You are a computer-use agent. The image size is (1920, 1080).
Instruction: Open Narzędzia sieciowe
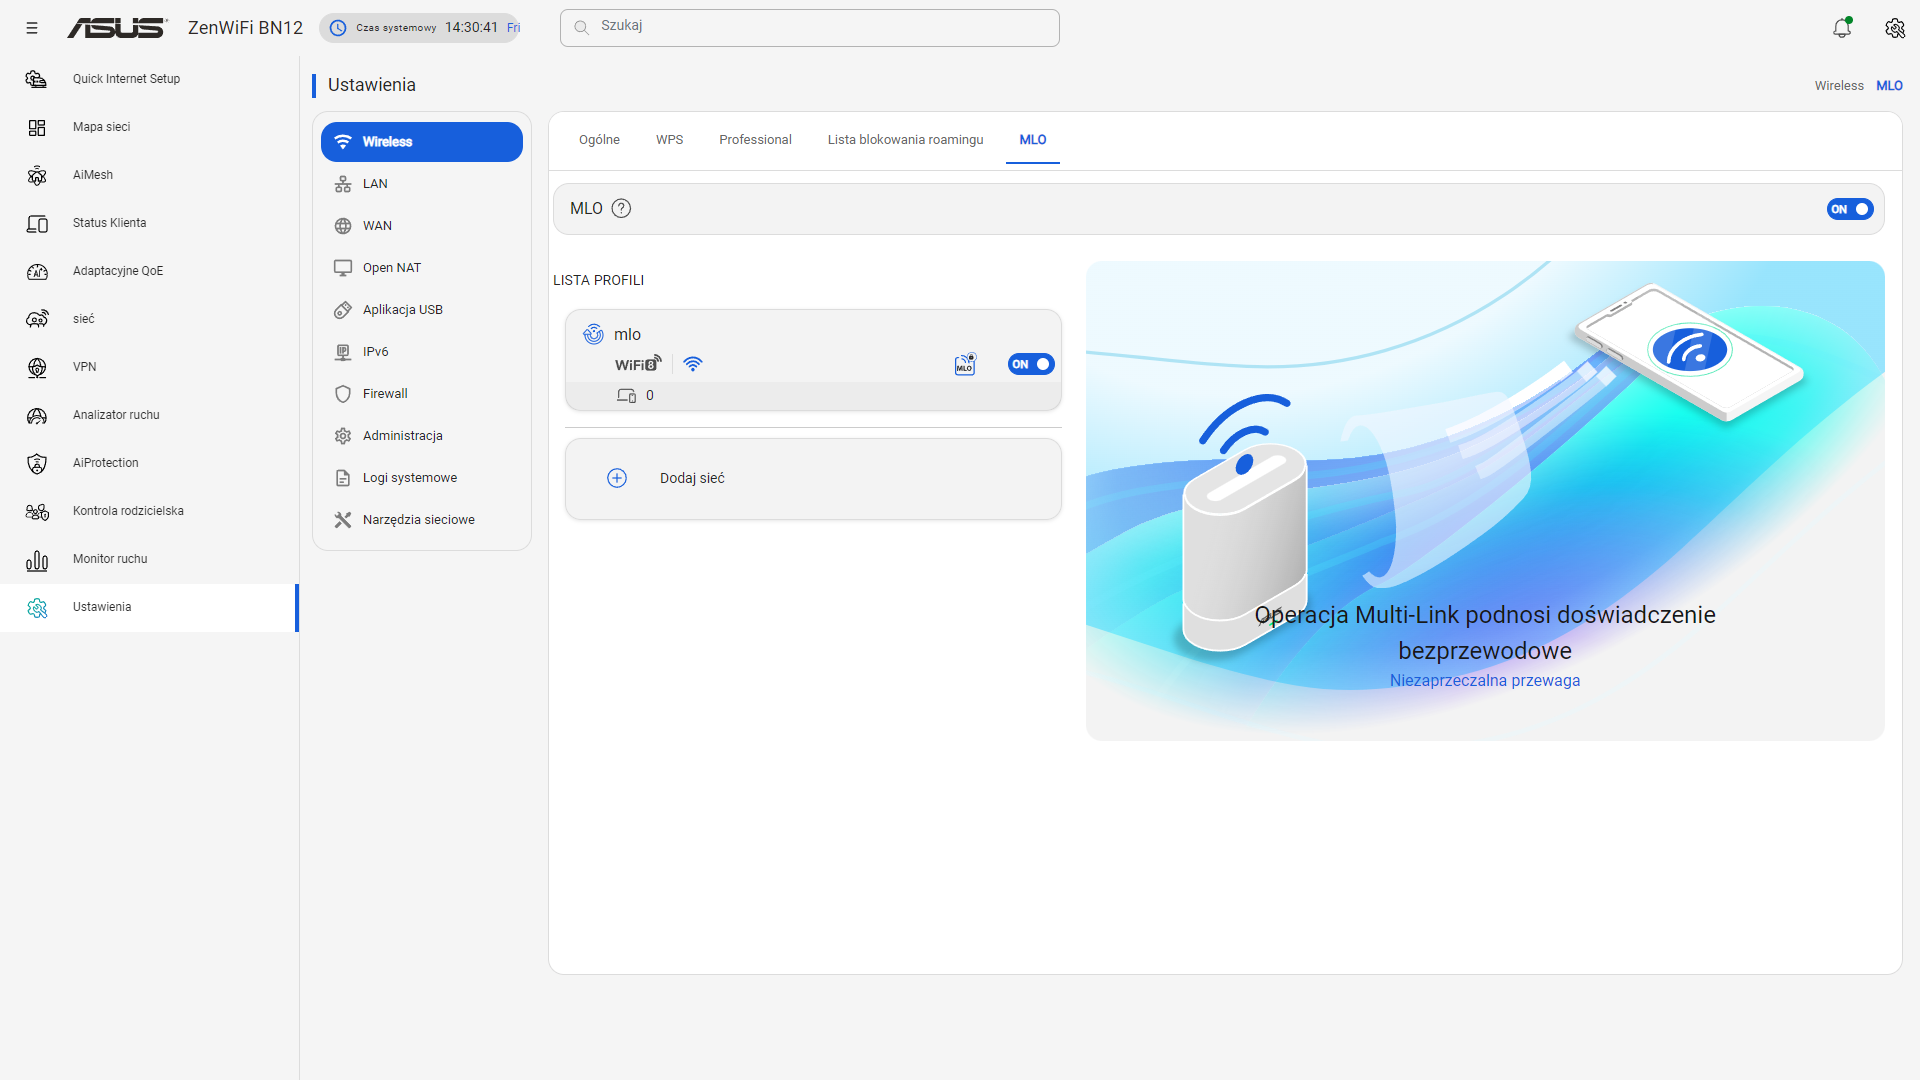tap(422, 520)
